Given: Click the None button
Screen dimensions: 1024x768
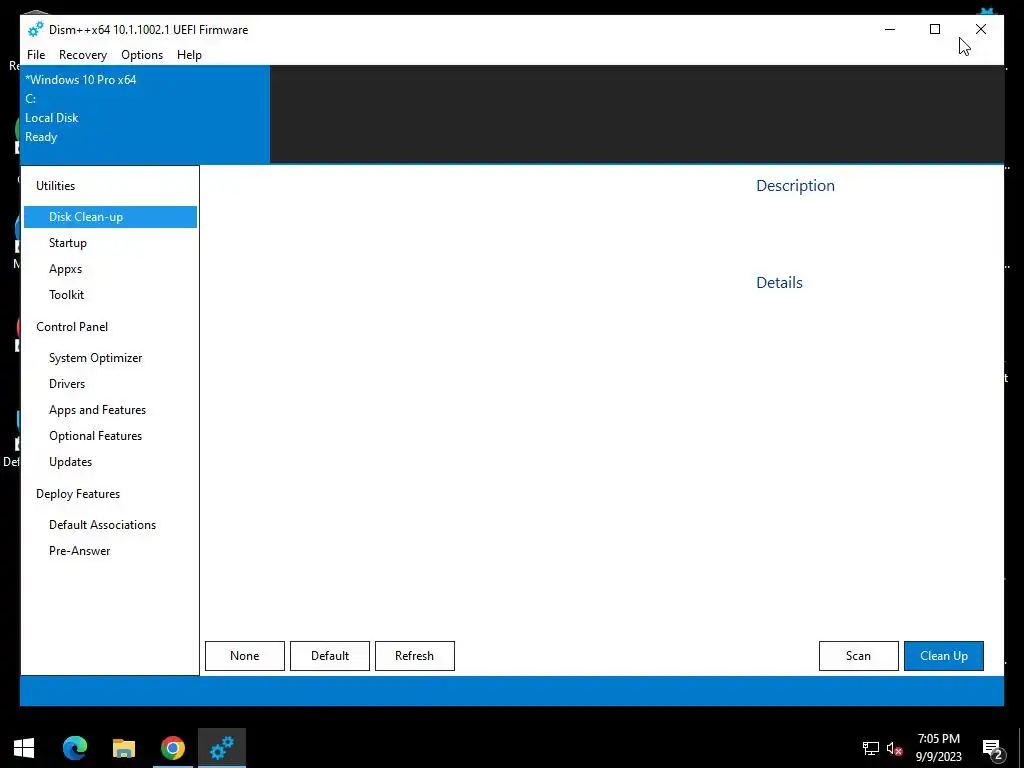Looking at the screenshot, I should tap(245, 656).
